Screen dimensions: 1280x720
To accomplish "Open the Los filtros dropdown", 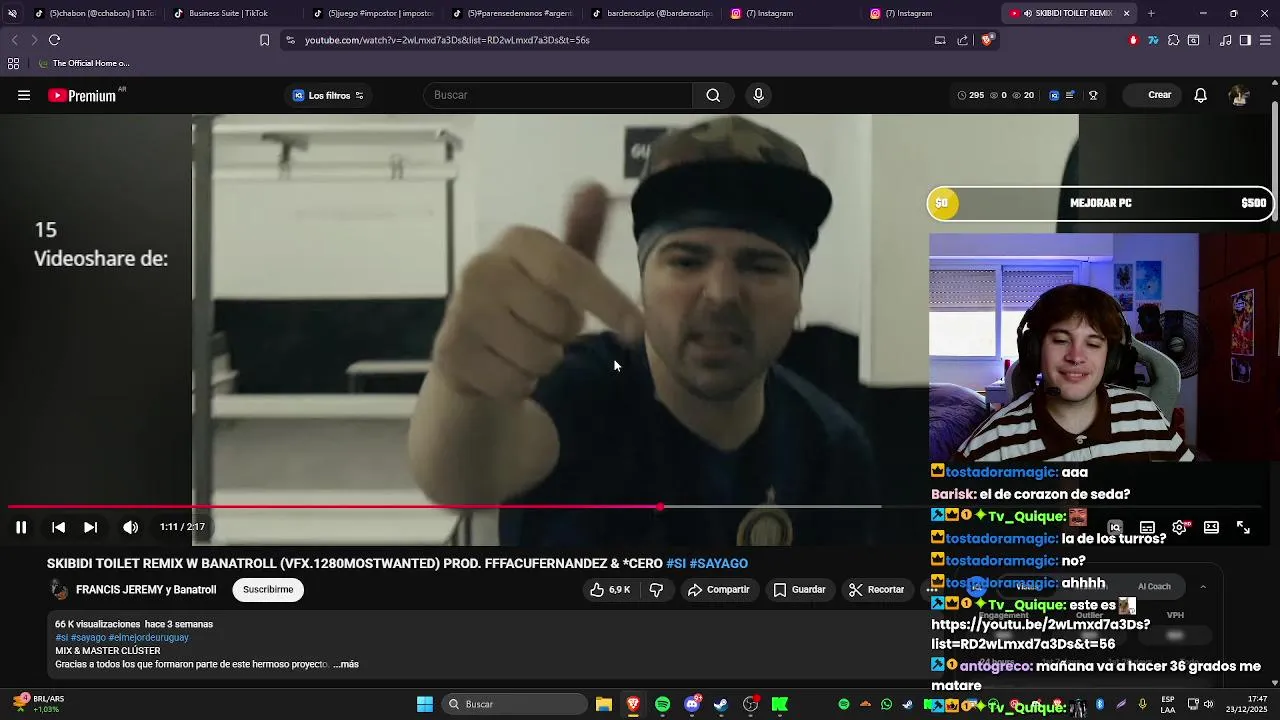I will pyautogui.click(x=328, y=95).
